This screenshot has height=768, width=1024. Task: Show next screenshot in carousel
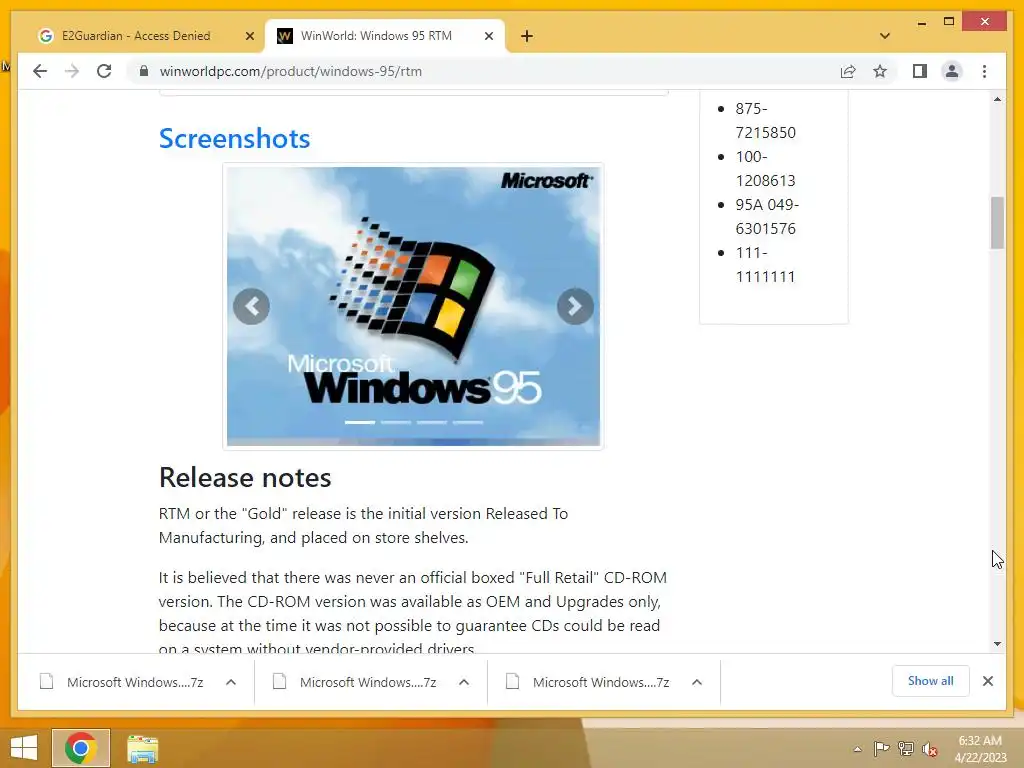pos(575,306)
